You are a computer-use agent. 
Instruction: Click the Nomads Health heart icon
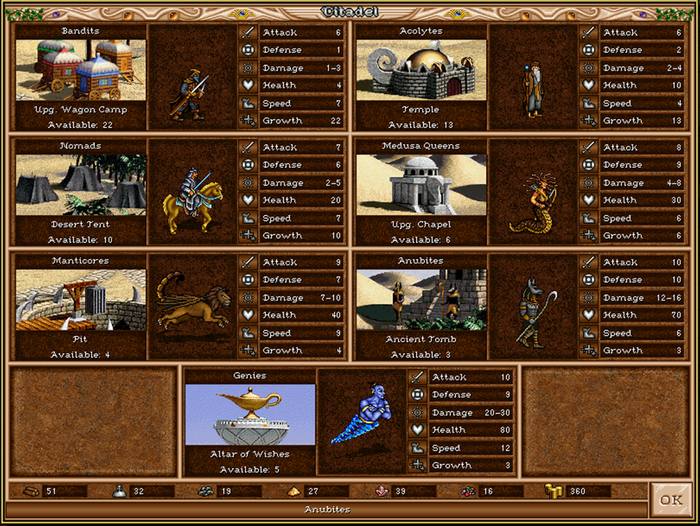(248, 200)
